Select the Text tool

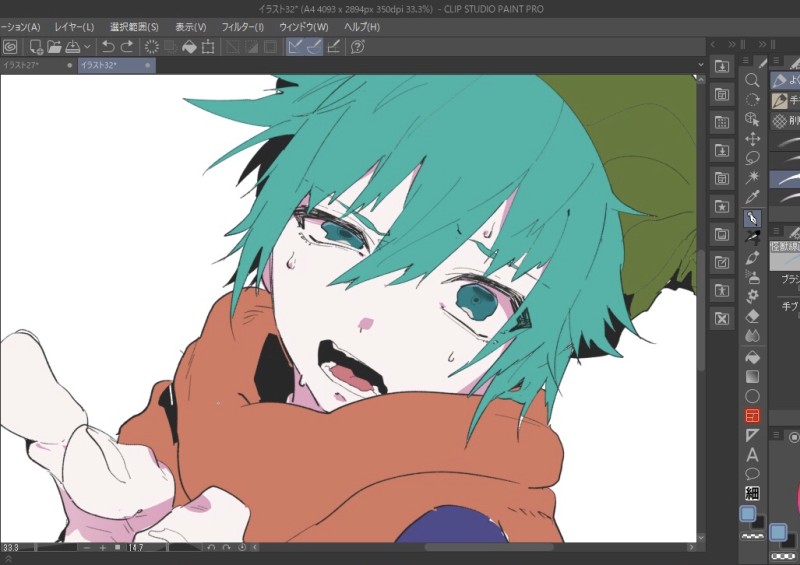pos(752,455)
